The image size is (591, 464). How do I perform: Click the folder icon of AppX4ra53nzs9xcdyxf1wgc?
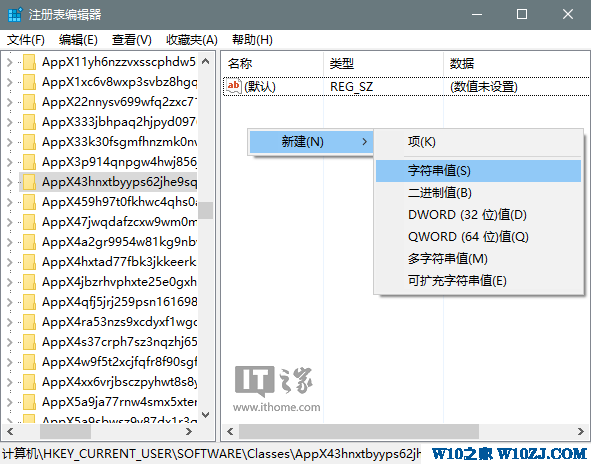click(x=29, y=322)
